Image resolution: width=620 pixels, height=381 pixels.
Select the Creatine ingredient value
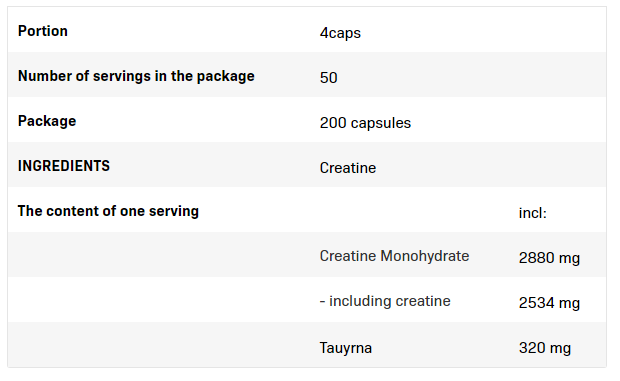click(x=348, y=168)
